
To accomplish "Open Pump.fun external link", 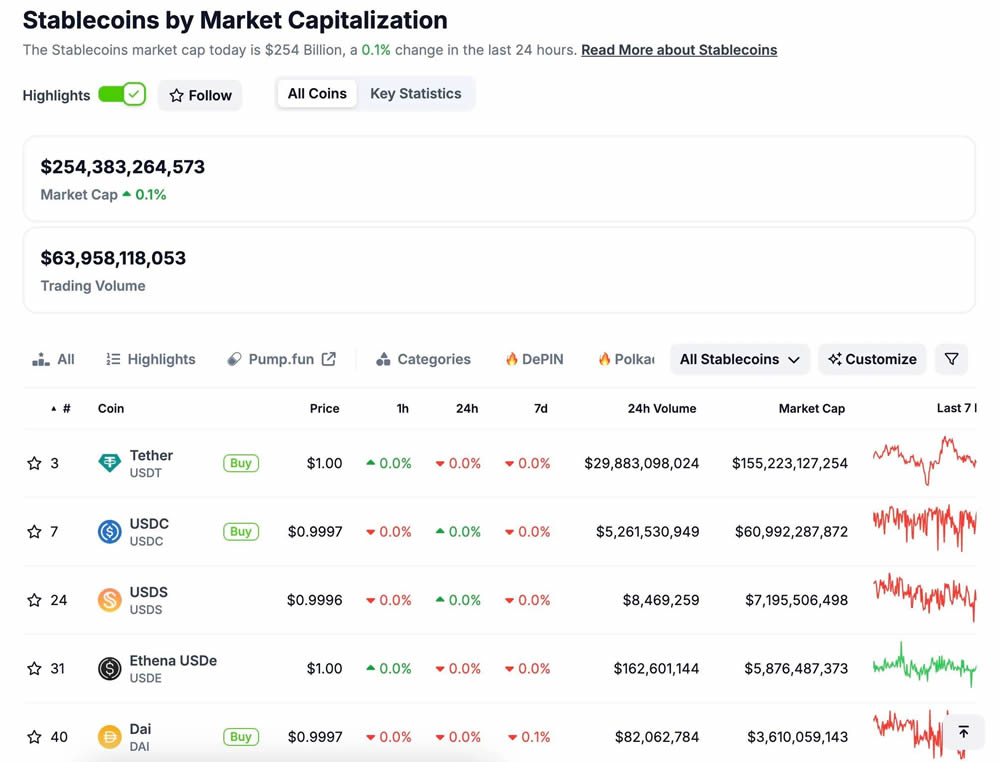I will (281, 359).
